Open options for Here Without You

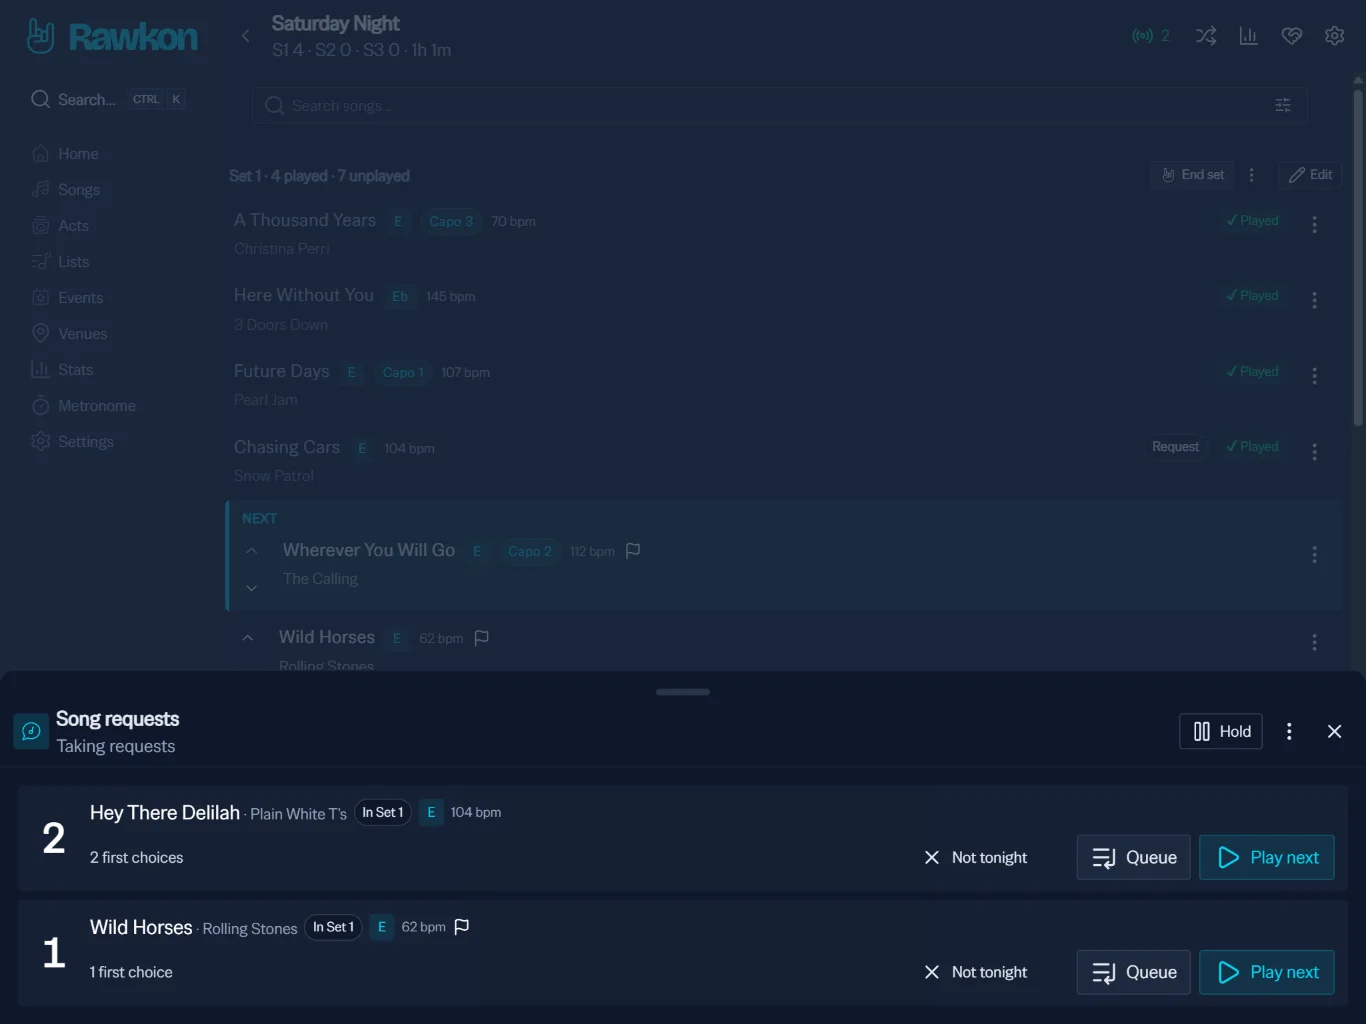click(1314, 300)
